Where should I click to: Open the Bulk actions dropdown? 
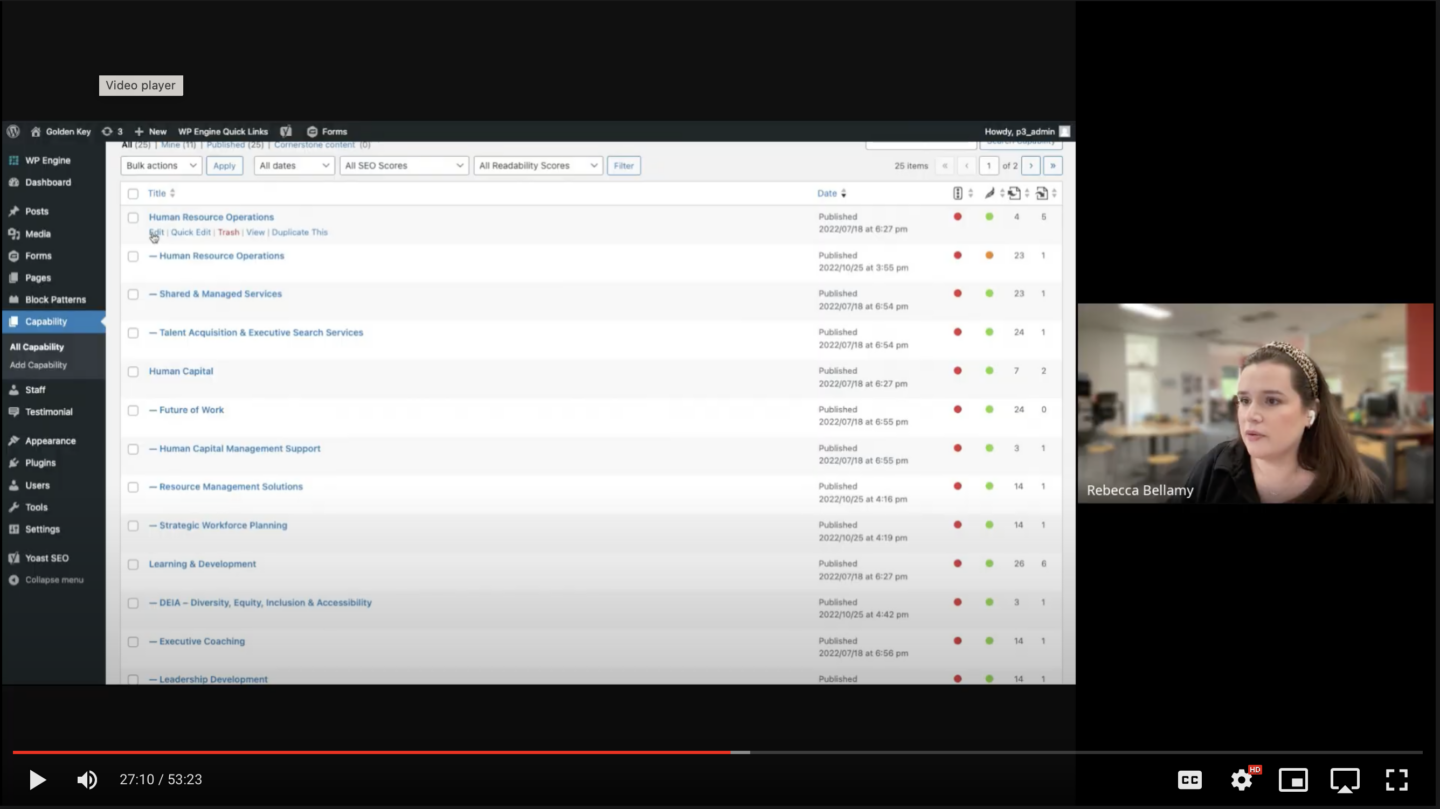pyautogui.click(x=161, y=166)
